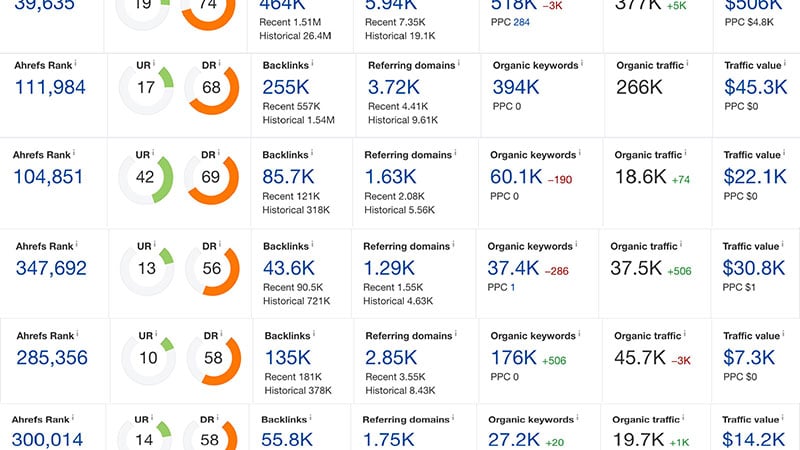800x450 pixels.
Task: Click the Ahrefs Rank value 347,692
Action: (51, 267)
